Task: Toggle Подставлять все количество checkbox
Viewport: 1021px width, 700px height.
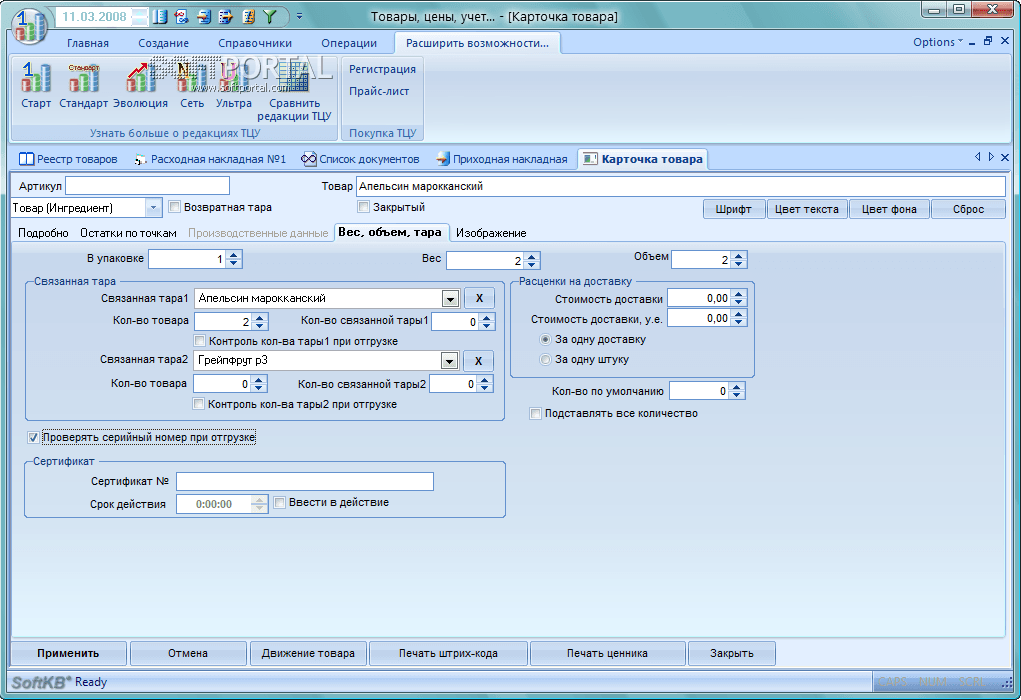Action: (x=535, y=413)
